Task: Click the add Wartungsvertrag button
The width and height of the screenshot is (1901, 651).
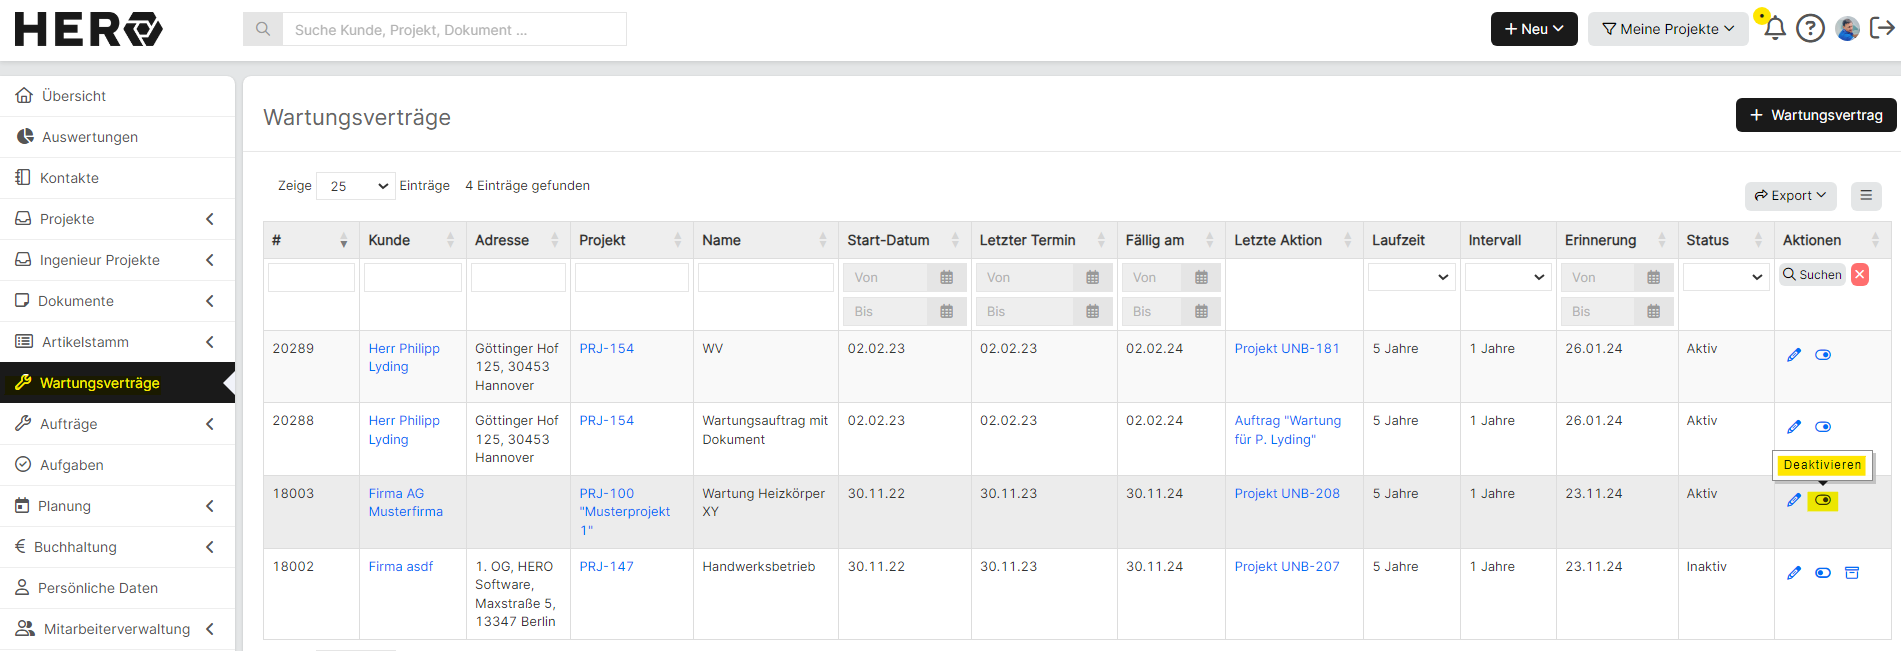Action: 1816,115
